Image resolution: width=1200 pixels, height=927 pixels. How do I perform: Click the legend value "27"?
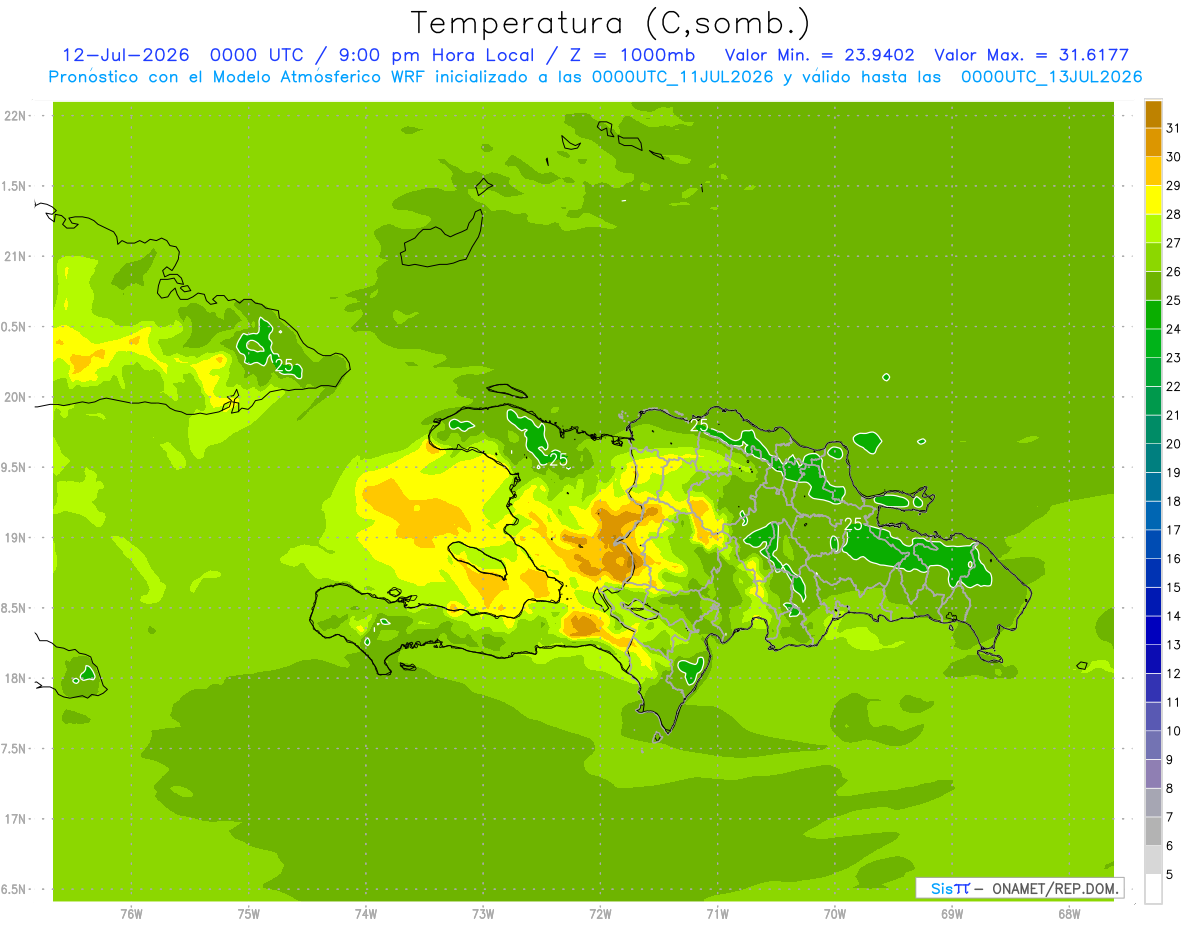(x=1173, y=242)
